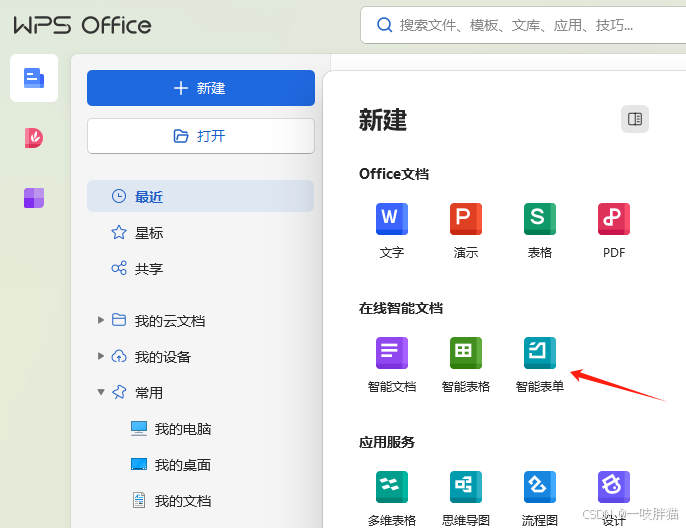Open the documents icon in left rail
The width and height of the screenshot is (686, 528).
(34, 78)
